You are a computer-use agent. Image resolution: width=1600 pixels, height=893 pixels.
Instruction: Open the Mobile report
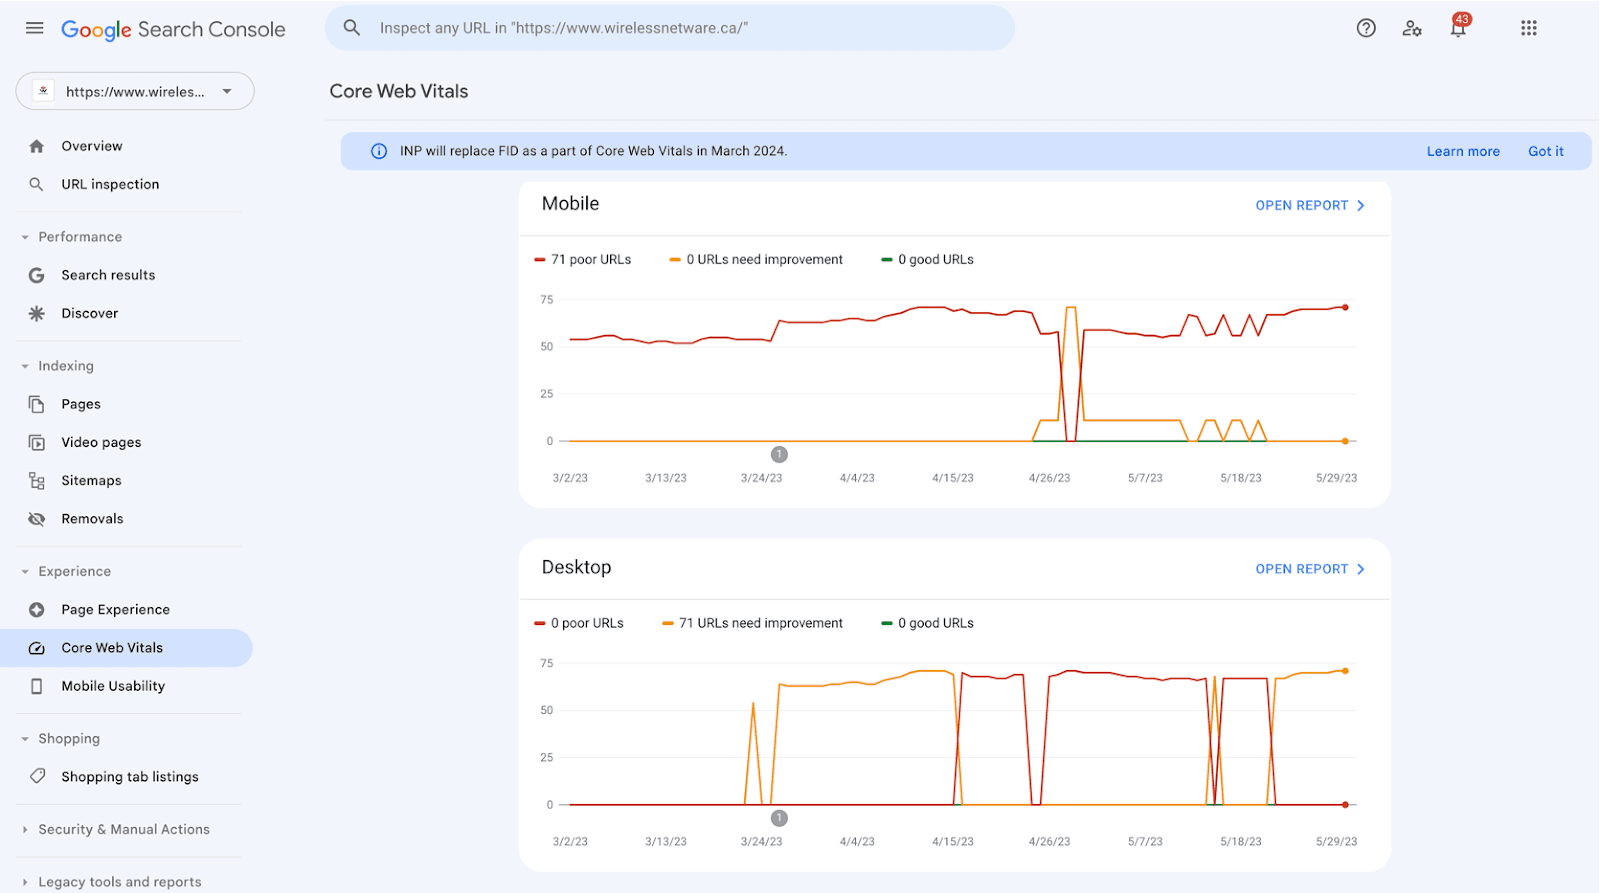tap(1309, 205)
